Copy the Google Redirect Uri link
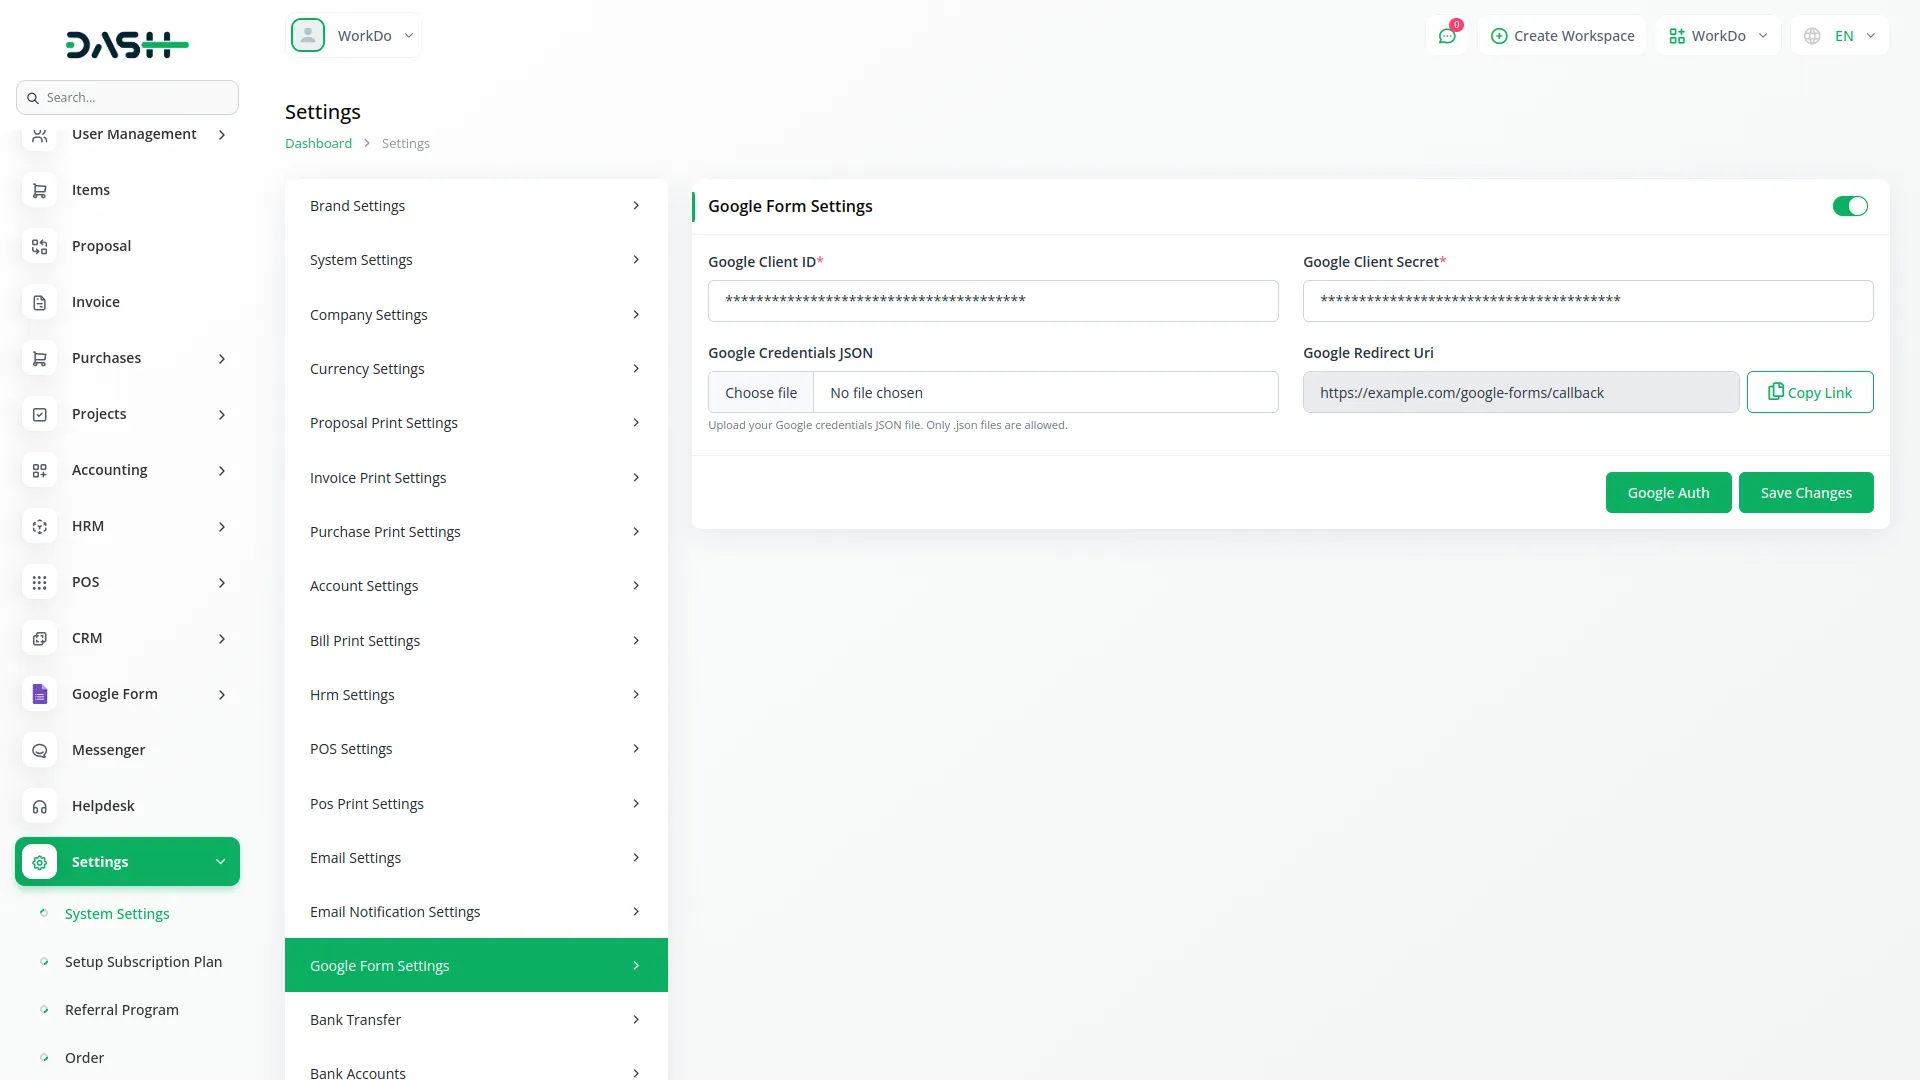1920x1080 pixels. click(1810, 392)
